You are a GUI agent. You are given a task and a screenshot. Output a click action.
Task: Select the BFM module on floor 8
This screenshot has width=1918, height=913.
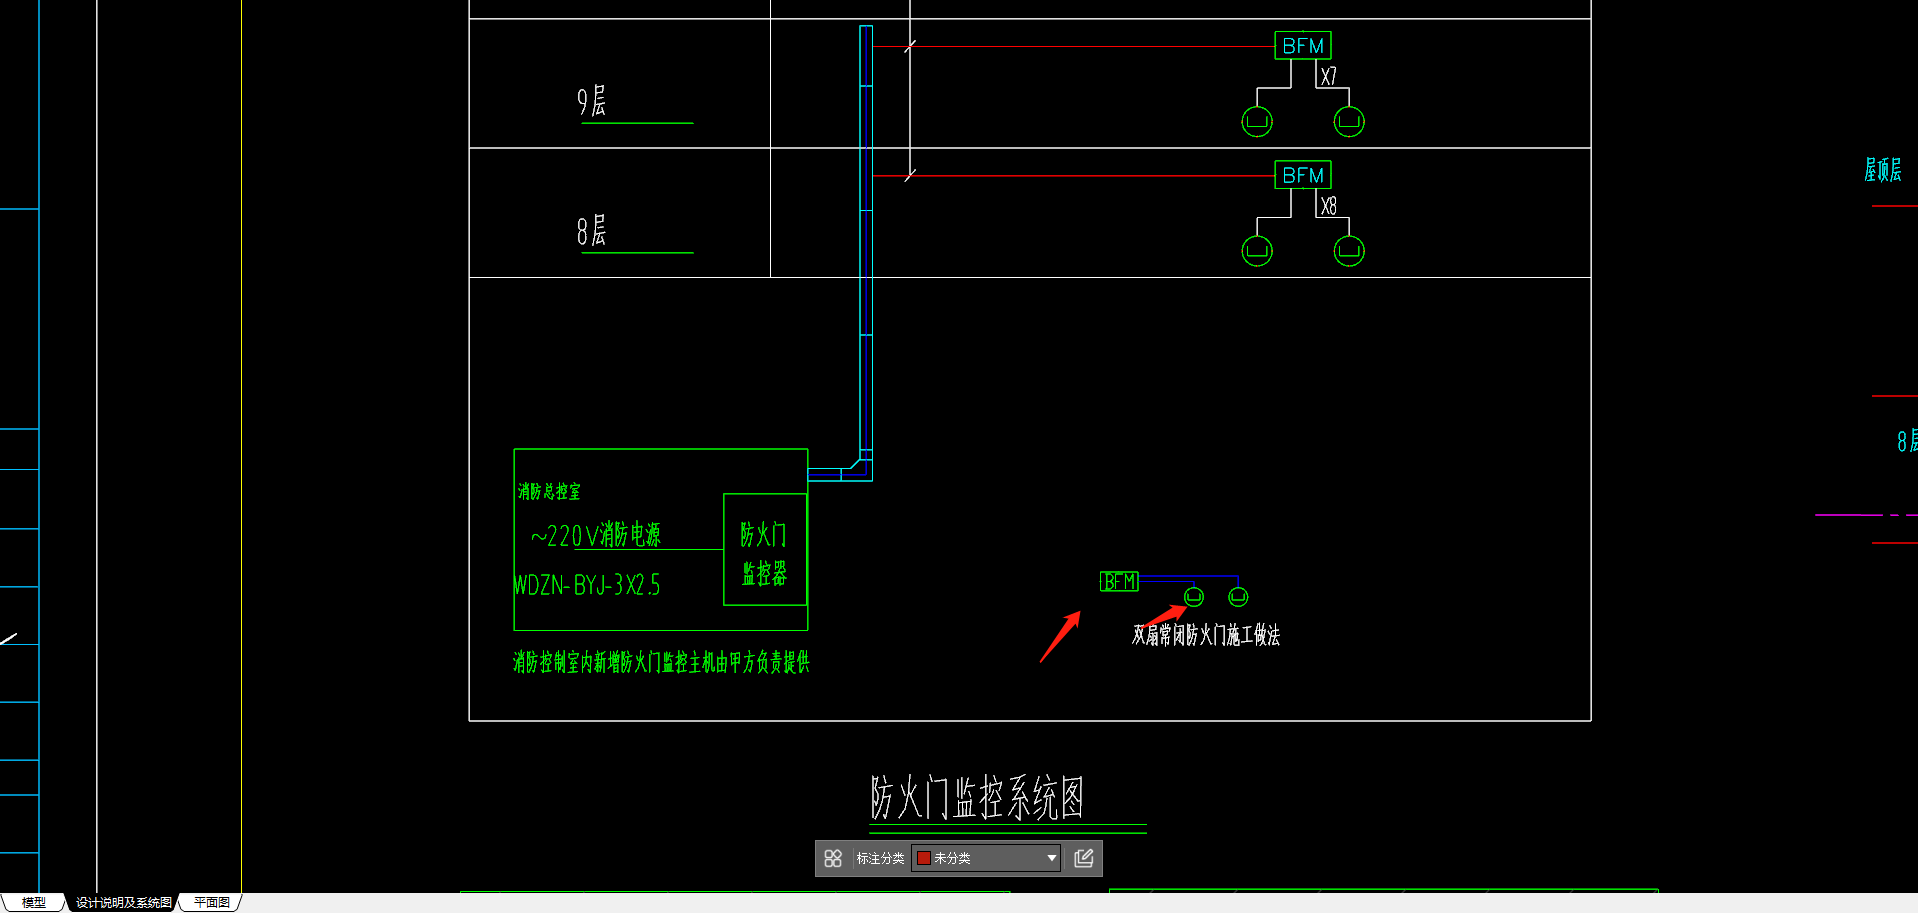pos(1303,175)
